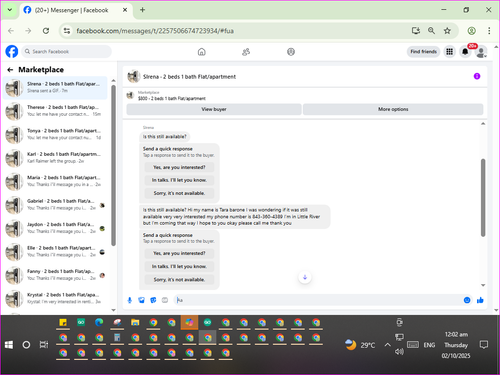Open the notifications bell with 20+ badge
This screenshot has height=375, width=500.
click(x=465, y=52)
